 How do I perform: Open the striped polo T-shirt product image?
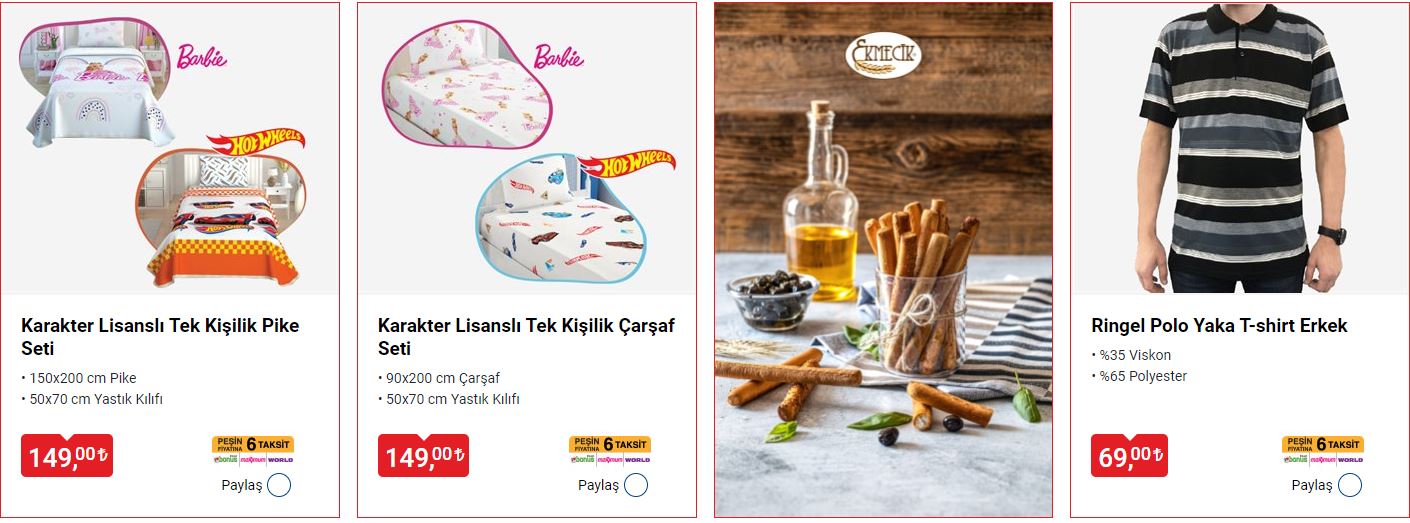point(1240,148)
